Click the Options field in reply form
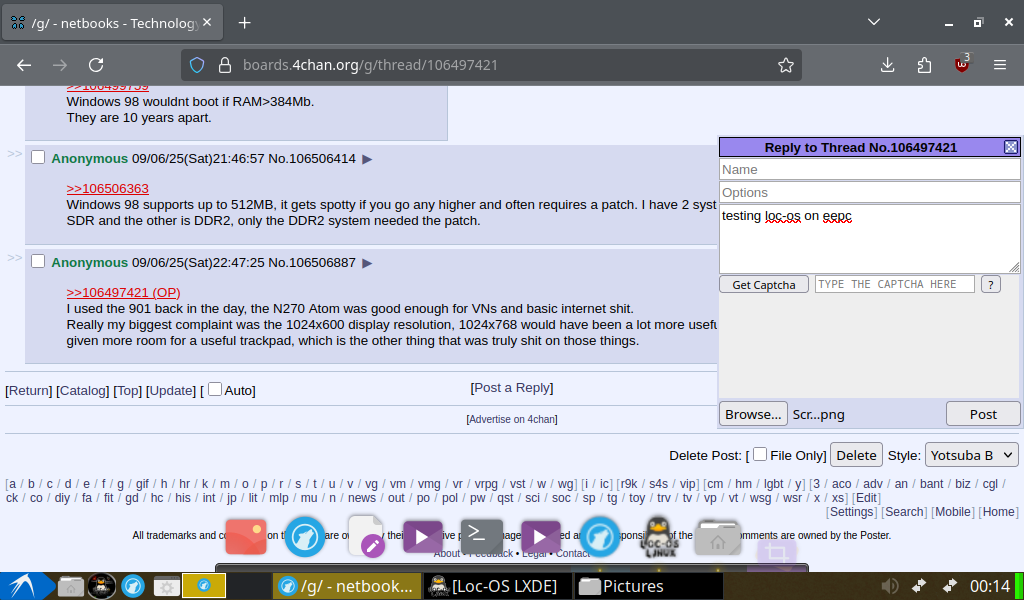The image size is (1024, 600). click(x=869, y=193)
